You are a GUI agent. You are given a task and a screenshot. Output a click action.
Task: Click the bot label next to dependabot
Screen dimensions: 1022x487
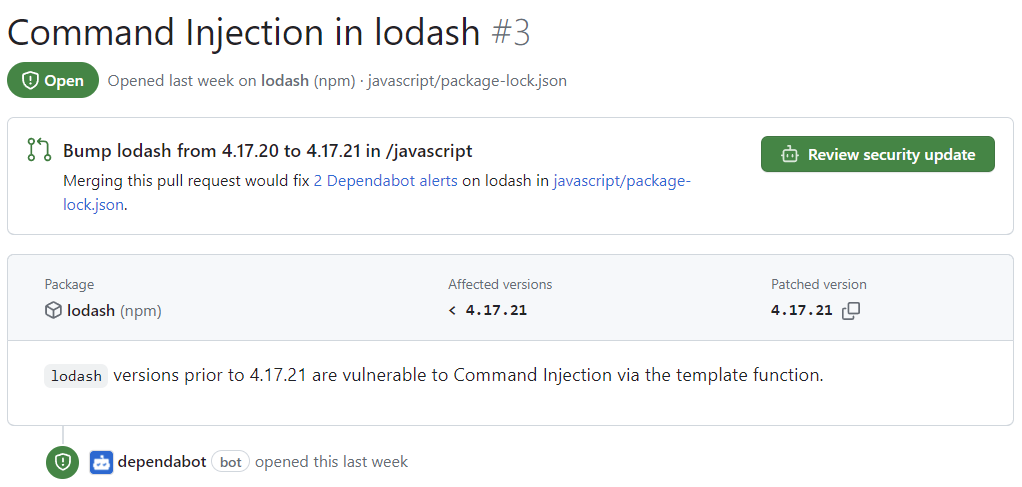(x=230, y=462)
